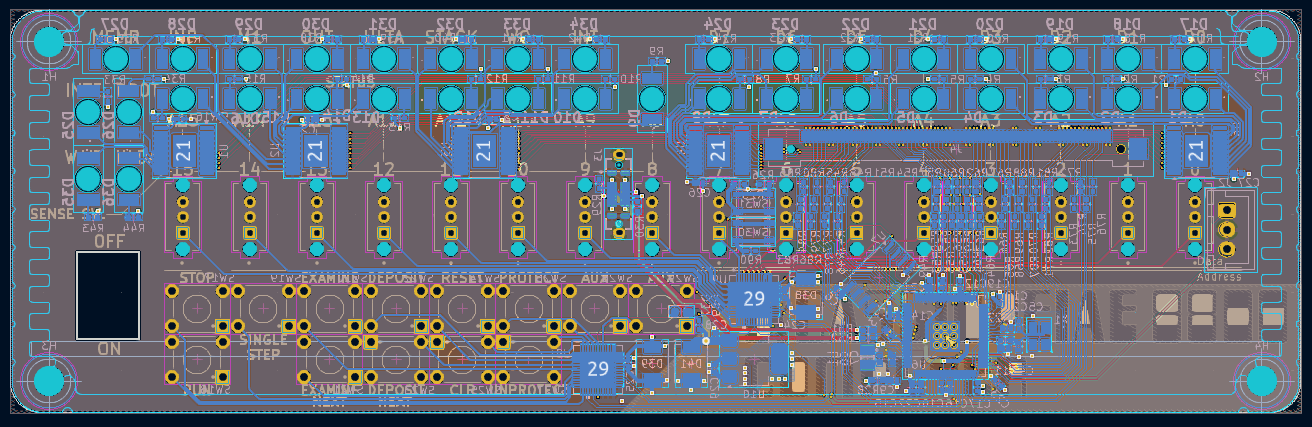Select the H2 mounting hole at top-right
1312x427 pixels.
(1262, 41)
